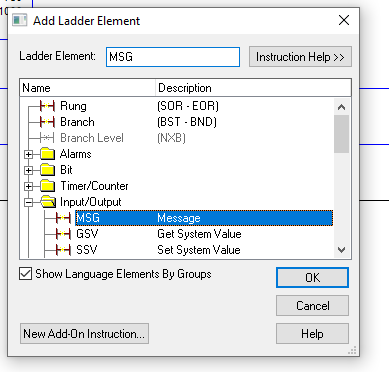Expand the Alarms group
Image resolution: width=389 pixels, height=372 pixels.
(x=29, y=154)
